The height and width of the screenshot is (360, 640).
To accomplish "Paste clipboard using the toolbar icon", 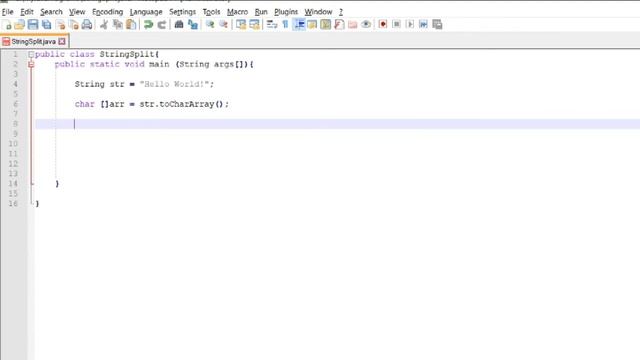I will pos(131,24).
